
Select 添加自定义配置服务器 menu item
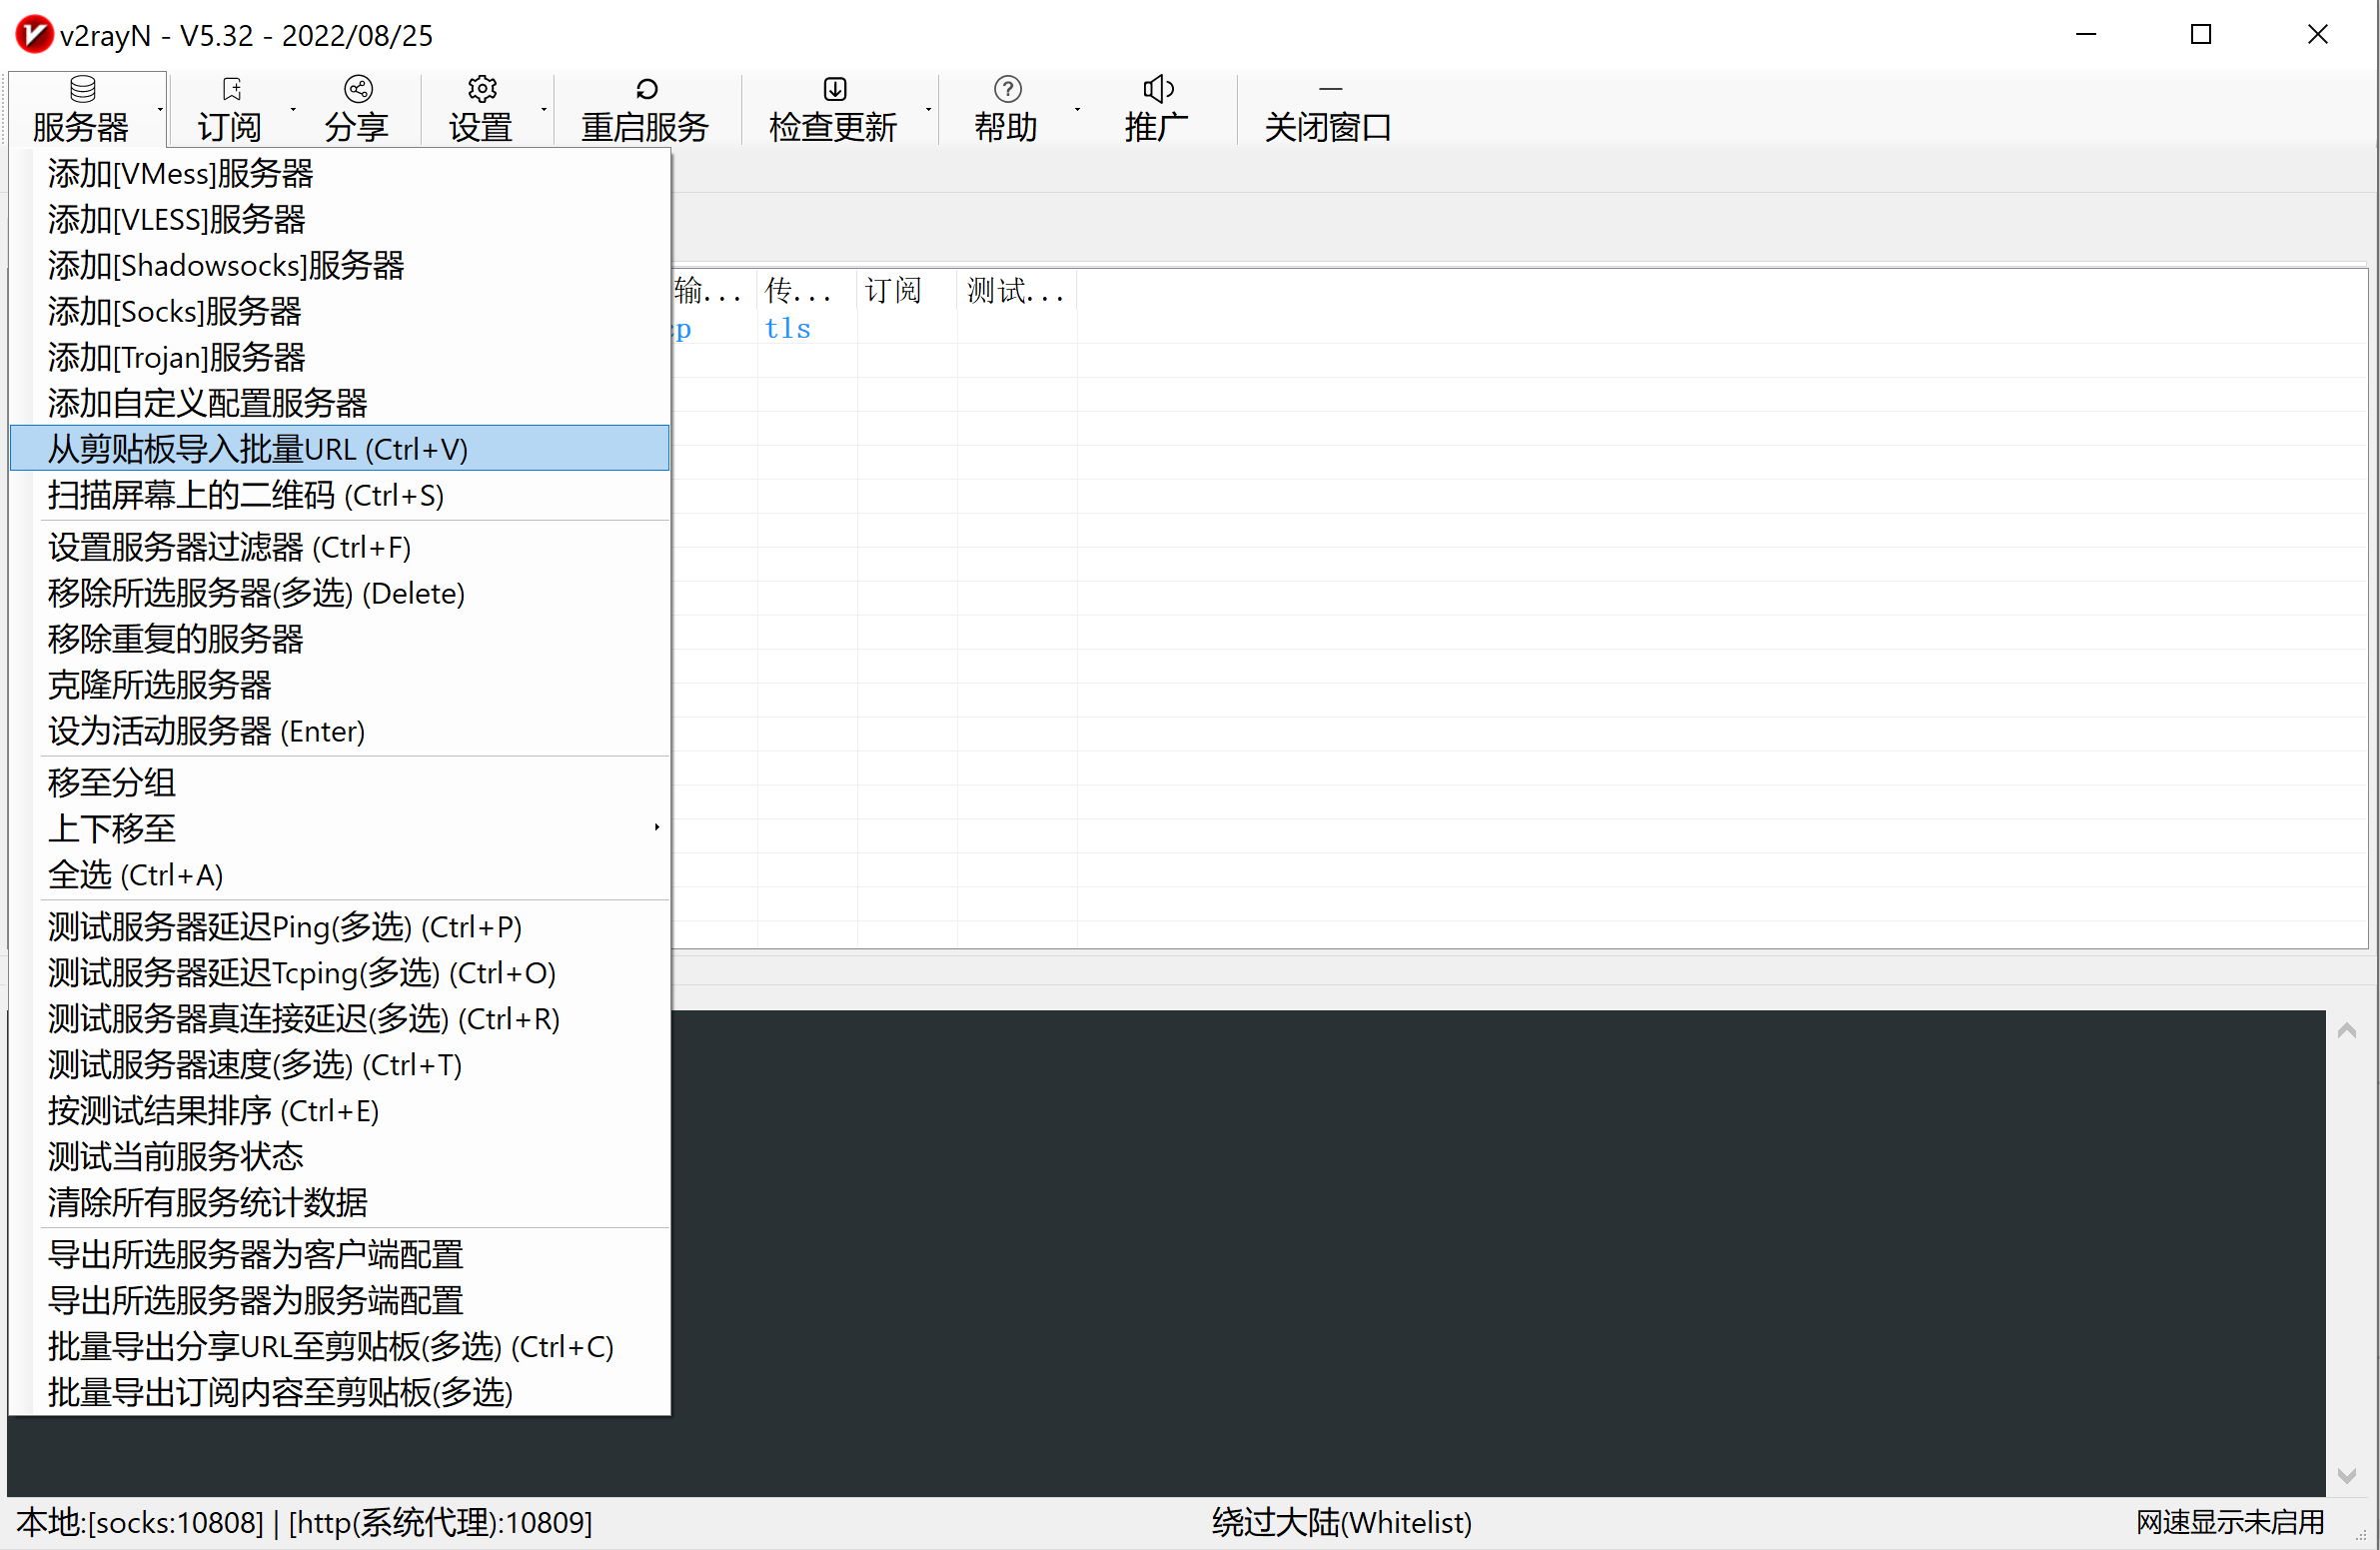[340, 404]
